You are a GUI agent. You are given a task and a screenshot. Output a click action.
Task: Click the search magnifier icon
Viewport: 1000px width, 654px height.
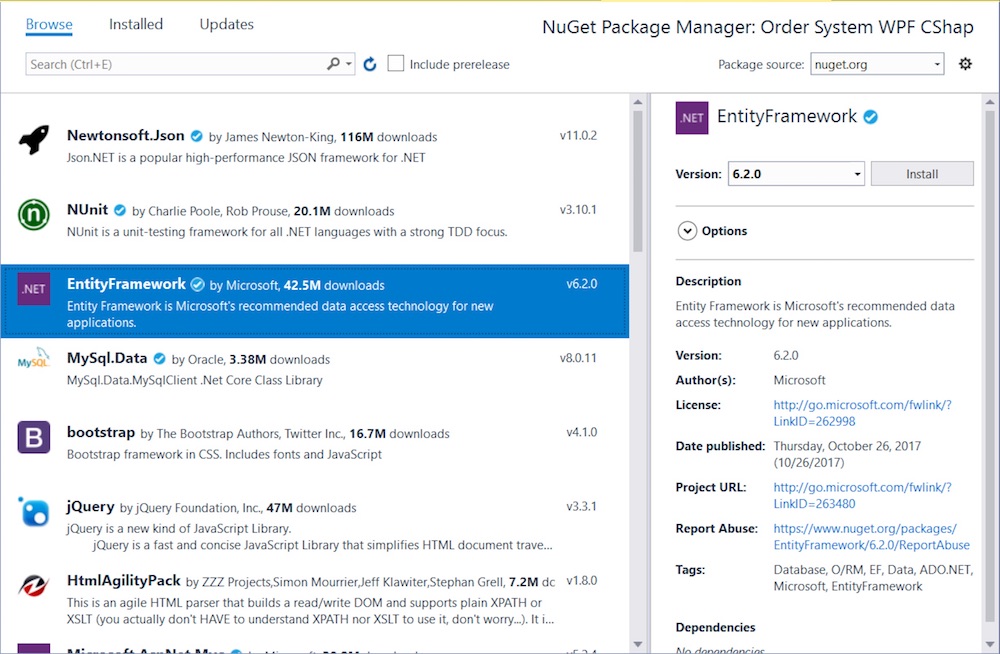pyautogui.click(x=334, y=64)
